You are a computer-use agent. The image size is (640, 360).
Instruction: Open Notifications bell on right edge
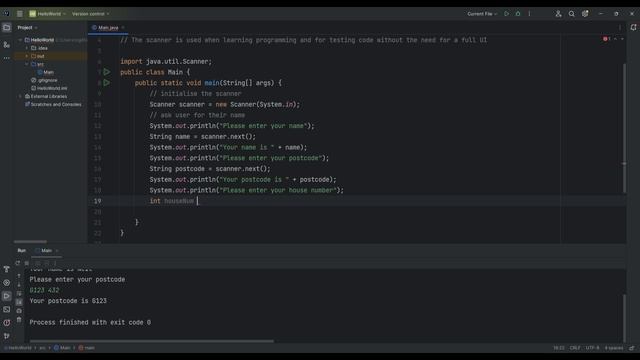point(633,27)
